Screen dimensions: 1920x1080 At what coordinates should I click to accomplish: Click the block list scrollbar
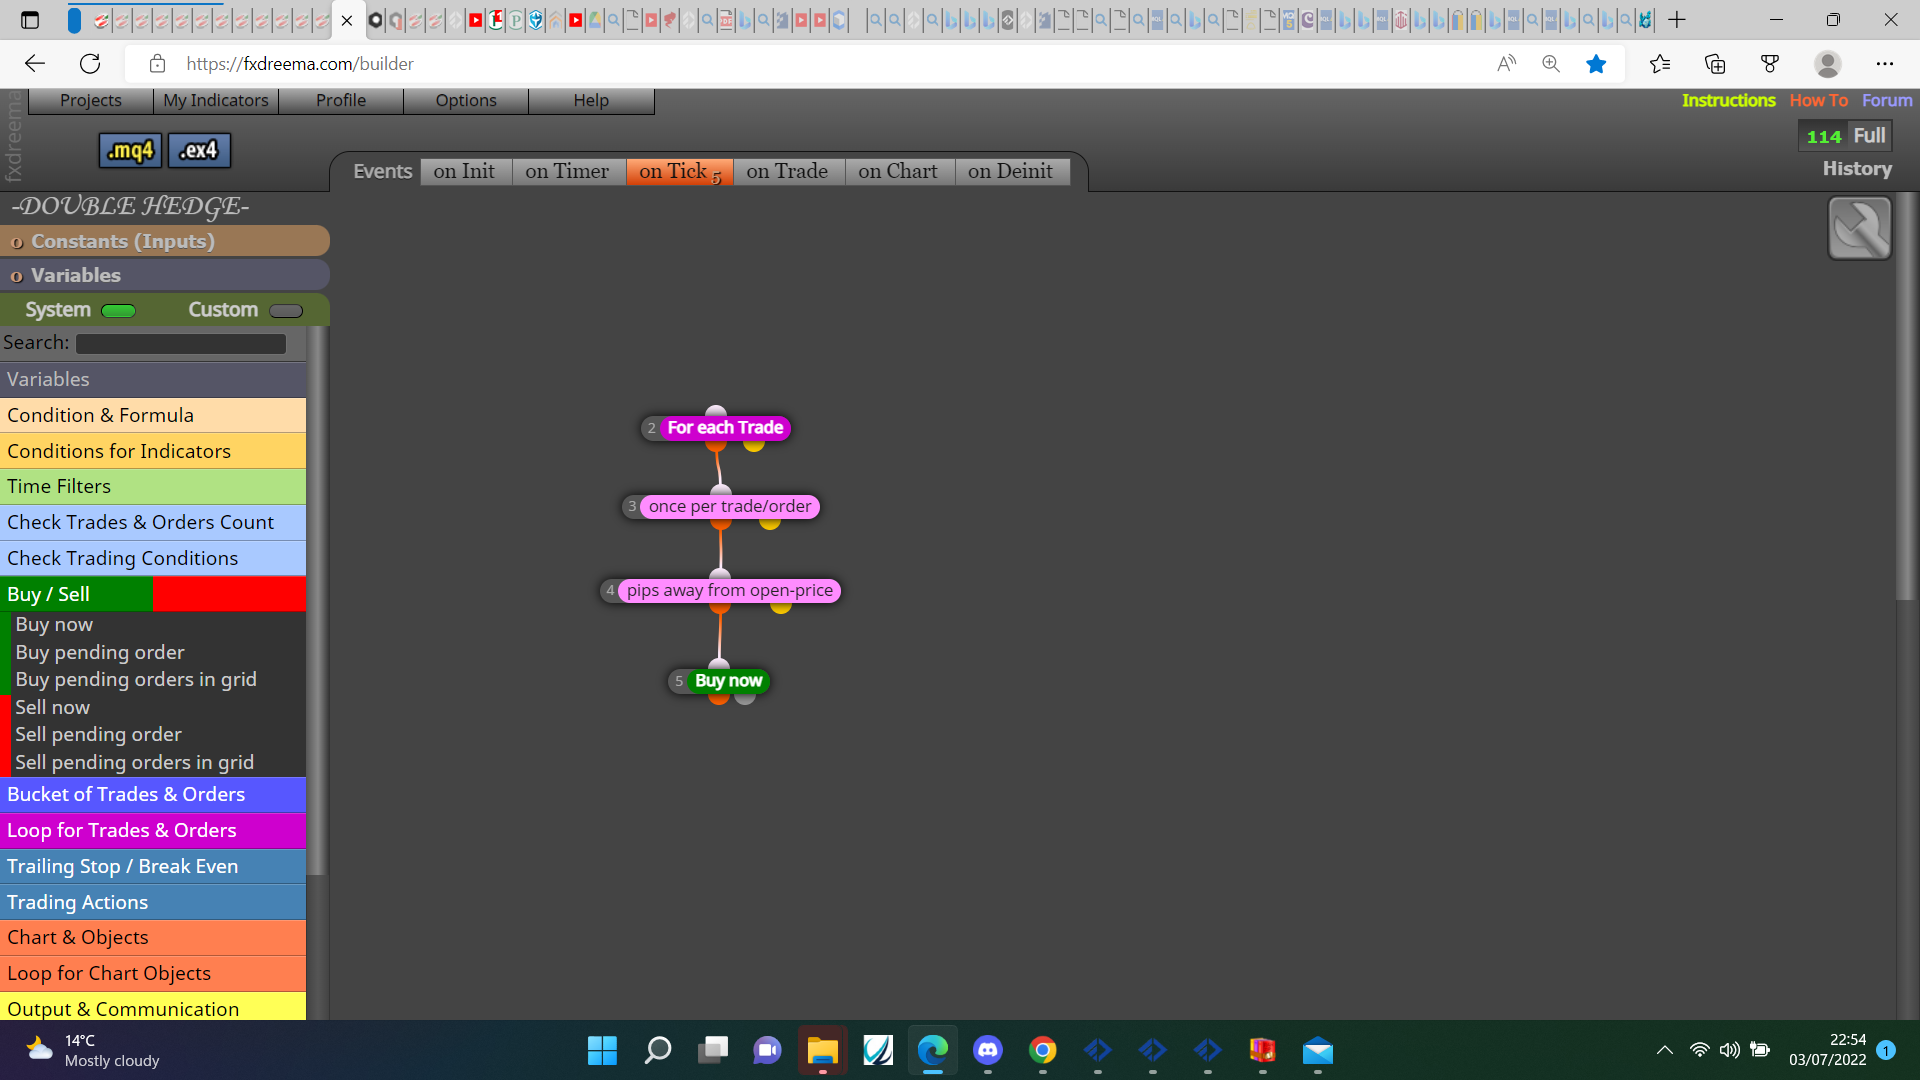tap(316, 600)
